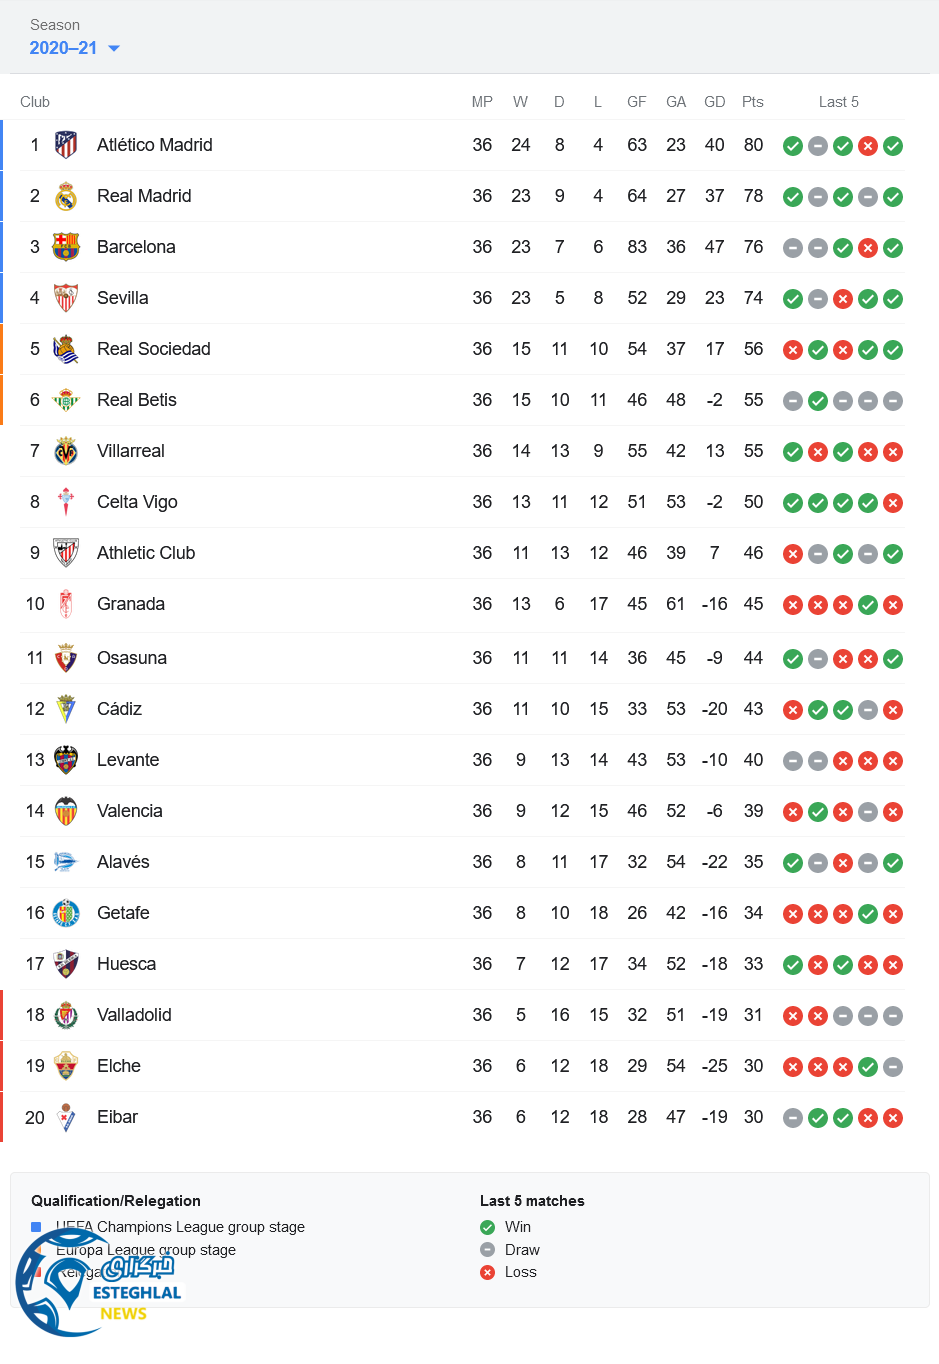939x1364 pixels.
Task: Open the 2020–21 season dropdown
Action: [75, 48]
